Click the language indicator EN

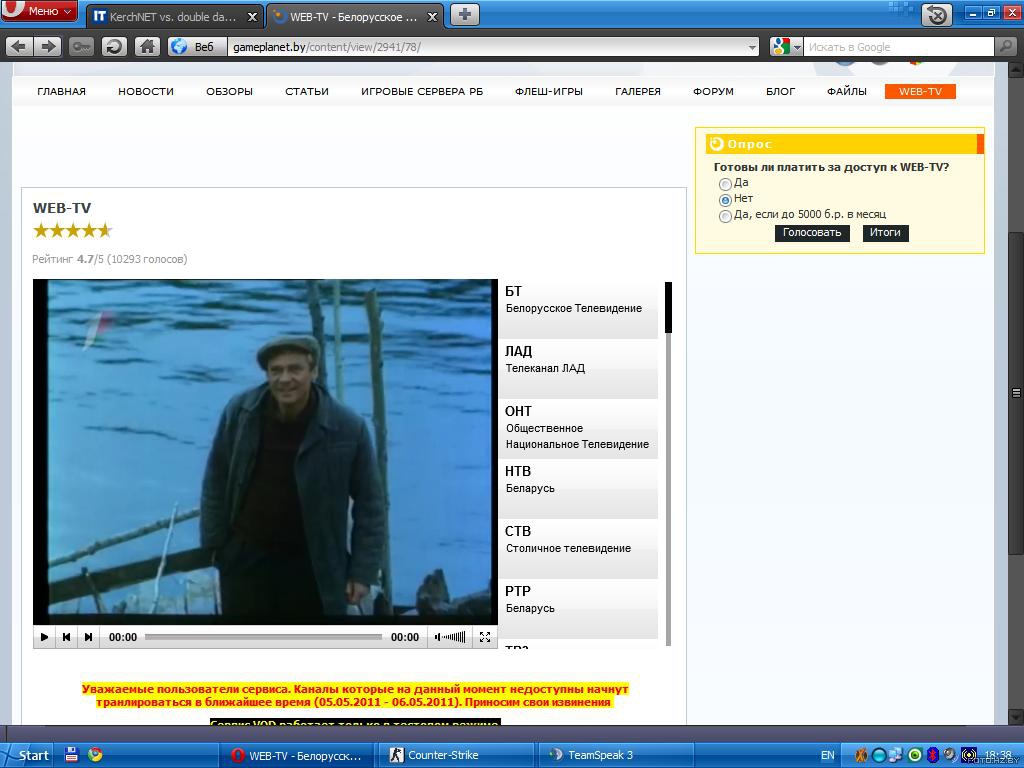(x=827, y=755)
